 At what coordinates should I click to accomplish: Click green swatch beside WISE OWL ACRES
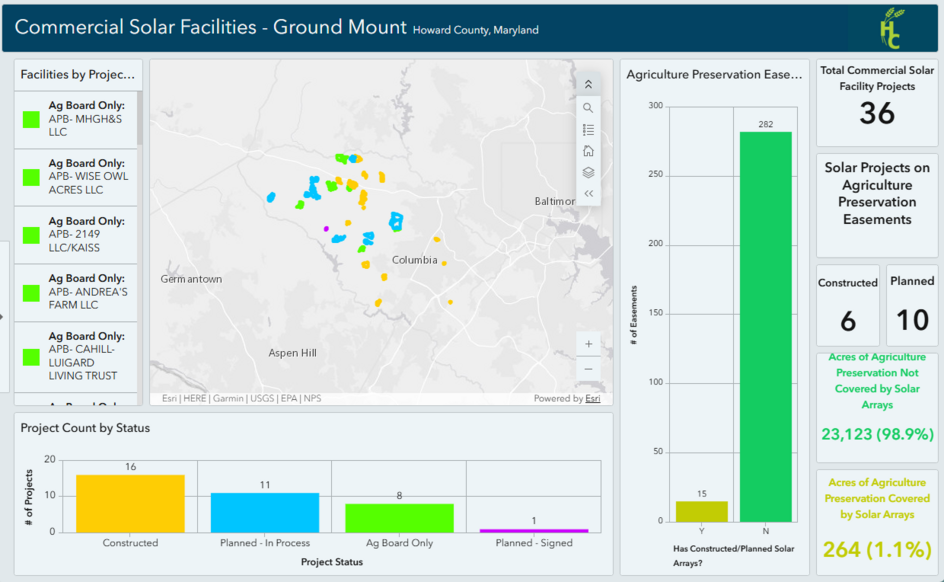pos(31,177)
